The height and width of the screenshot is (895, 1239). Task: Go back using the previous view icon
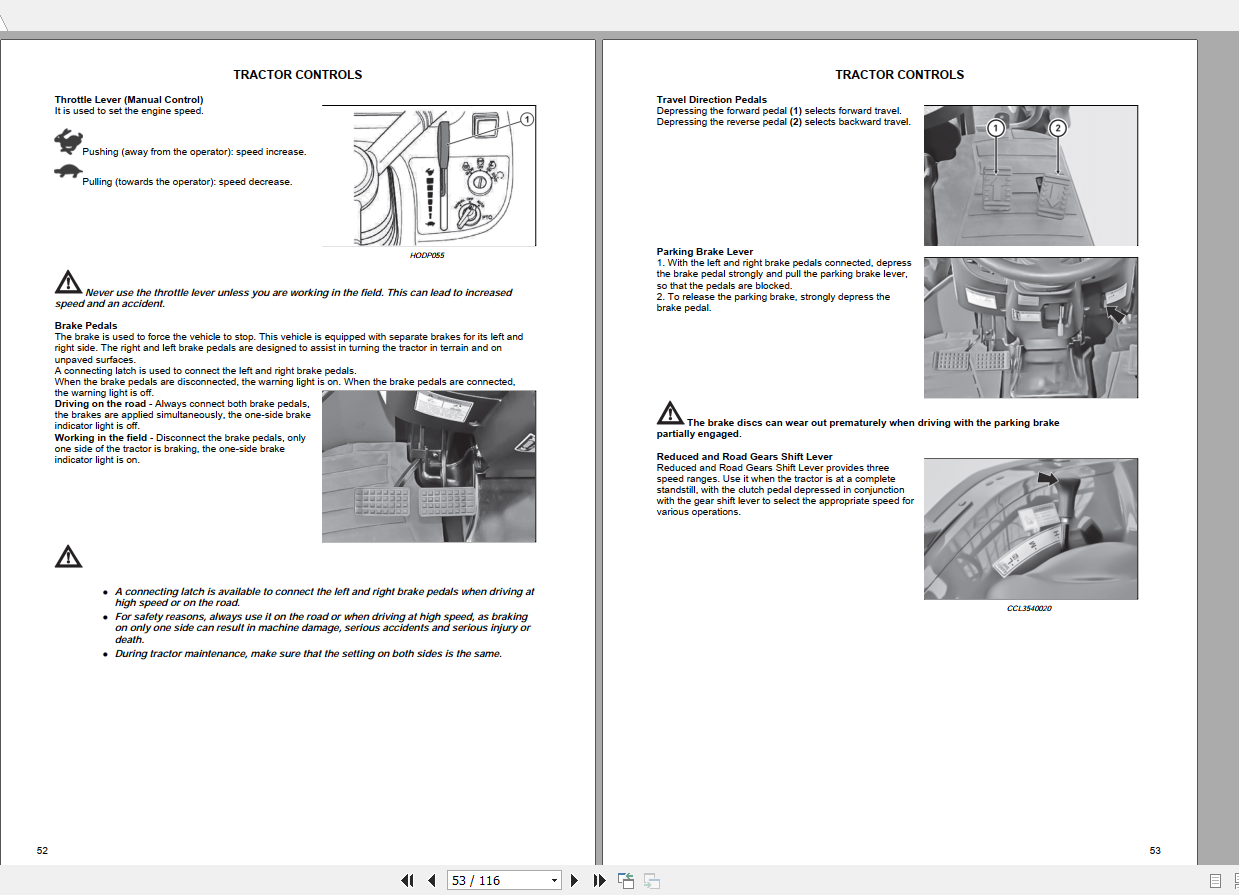(x=625, y=880)
